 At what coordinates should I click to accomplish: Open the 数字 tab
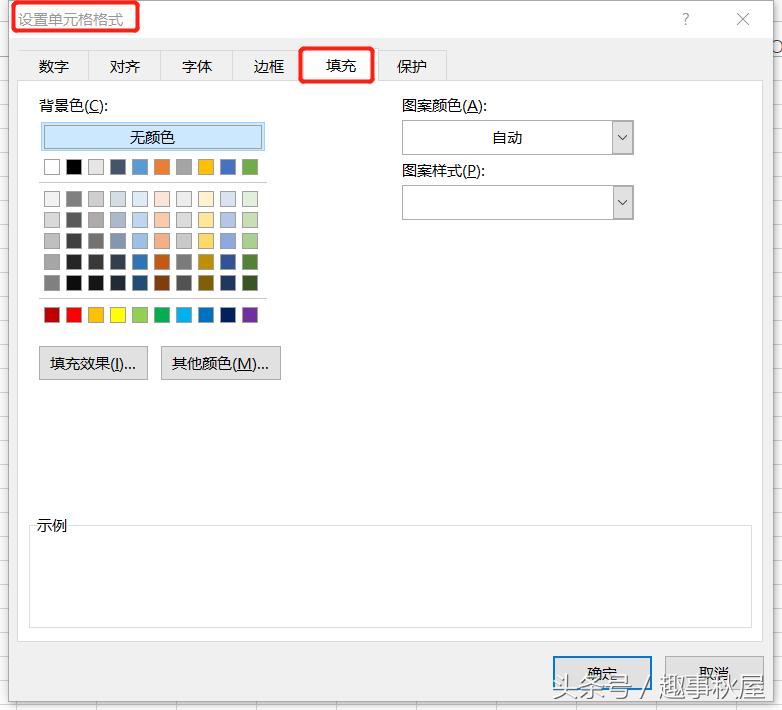click(54, 66)
